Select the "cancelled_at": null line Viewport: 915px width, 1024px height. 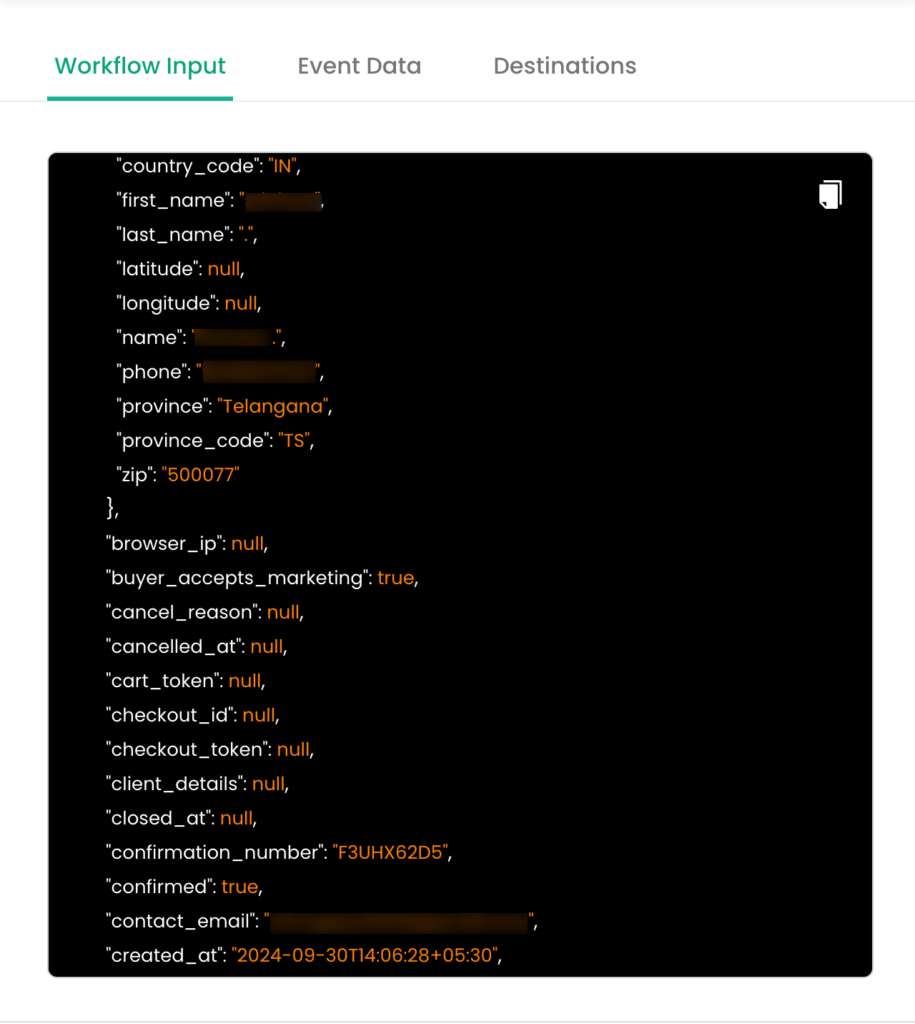197,647
